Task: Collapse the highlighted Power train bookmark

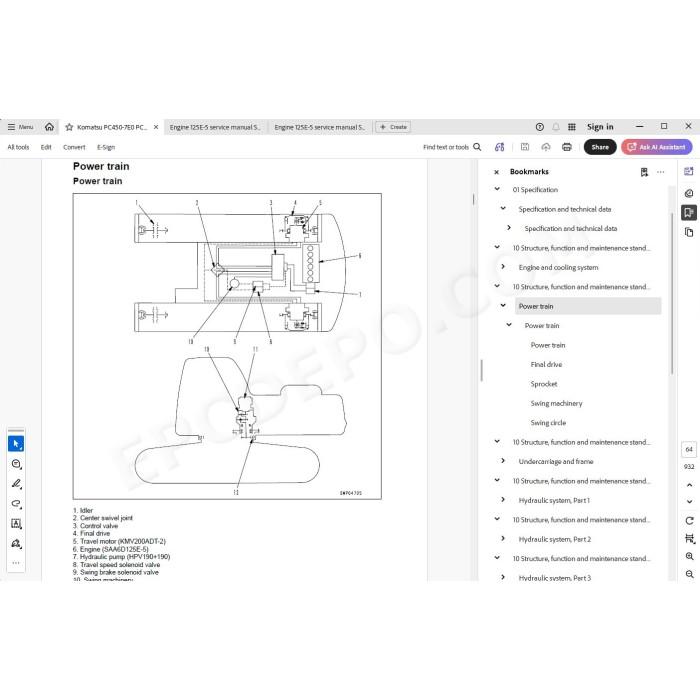Action: pos(503,306)
